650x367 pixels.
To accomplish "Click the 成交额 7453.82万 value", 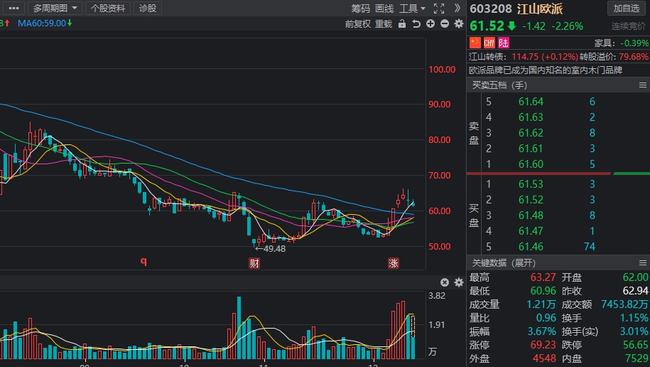I will point(625,304).
